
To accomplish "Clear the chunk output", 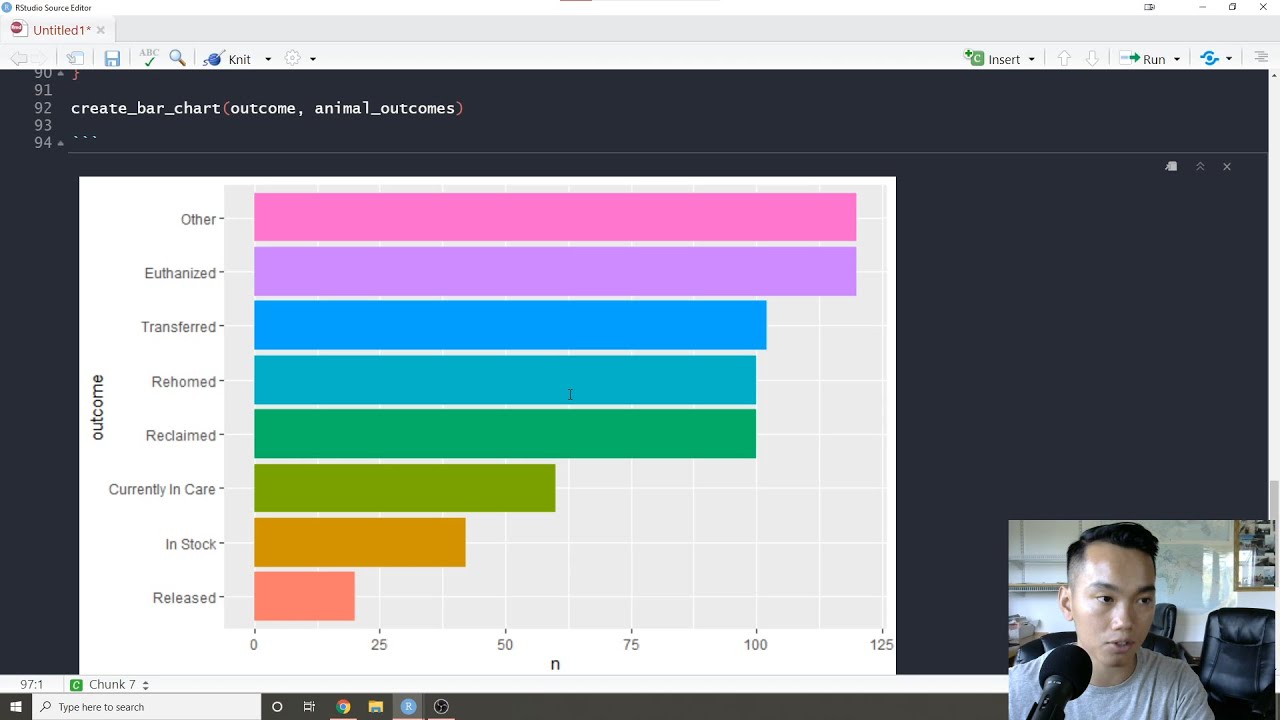I will coord(1227,166).
